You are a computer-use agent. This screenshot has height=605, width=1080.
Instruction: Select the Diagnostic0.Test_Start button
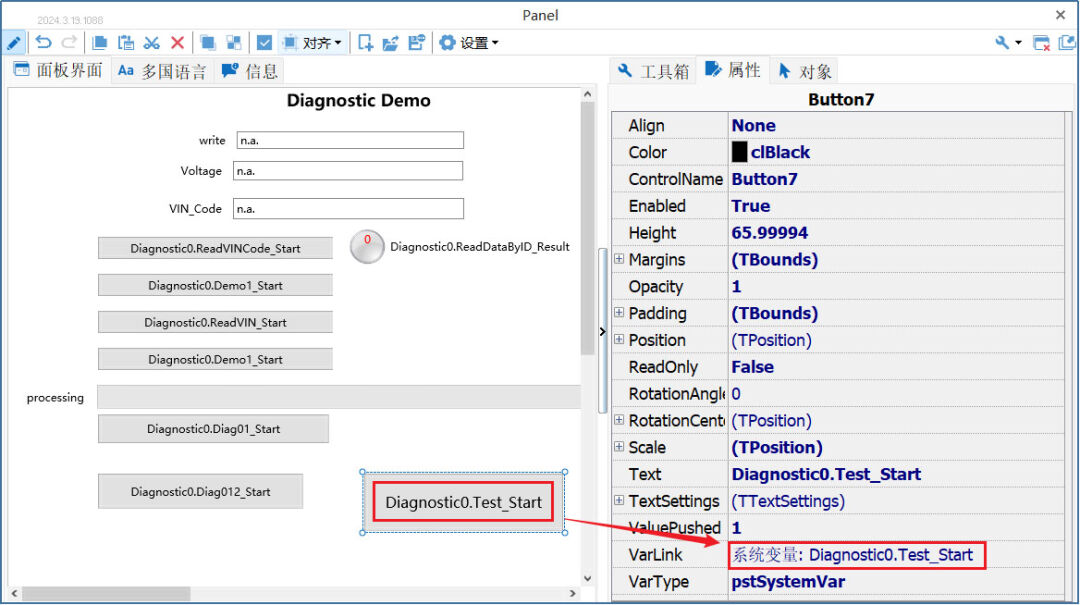pyautogui.click(x=464, y=502)
